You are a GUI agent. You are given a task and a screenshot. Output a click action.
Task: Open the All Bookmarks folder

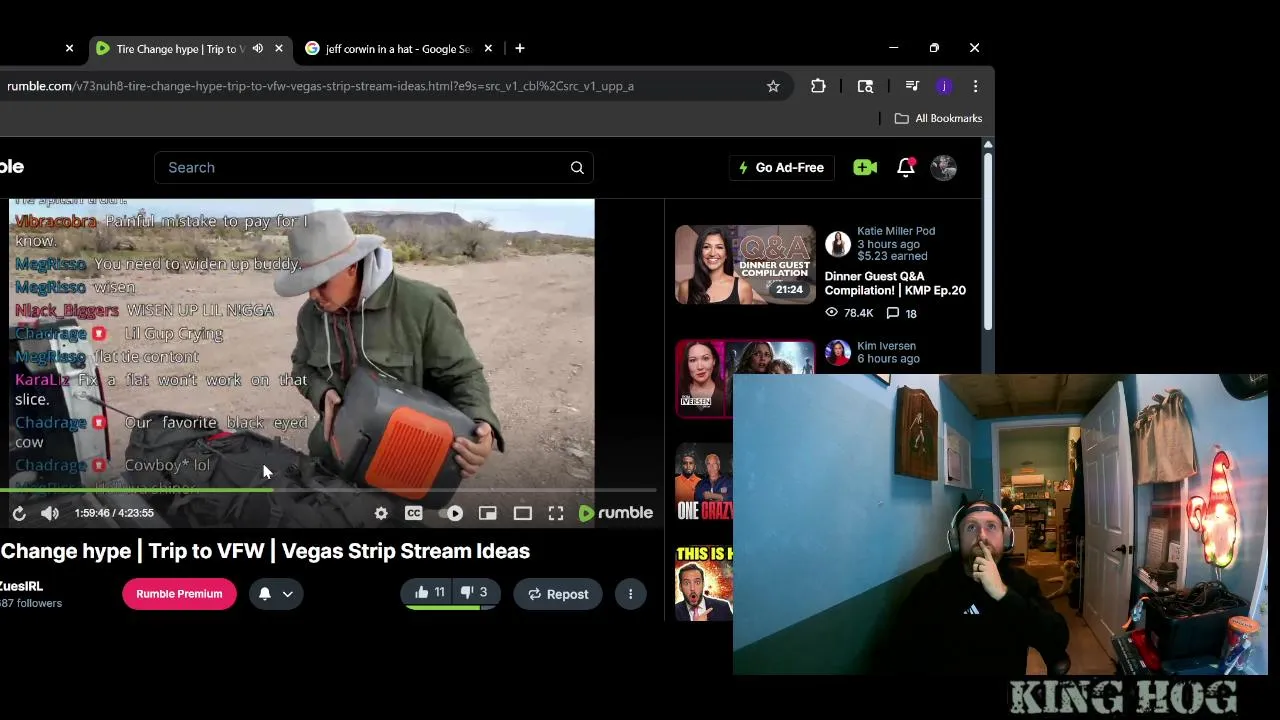click(x=938, y=118)
